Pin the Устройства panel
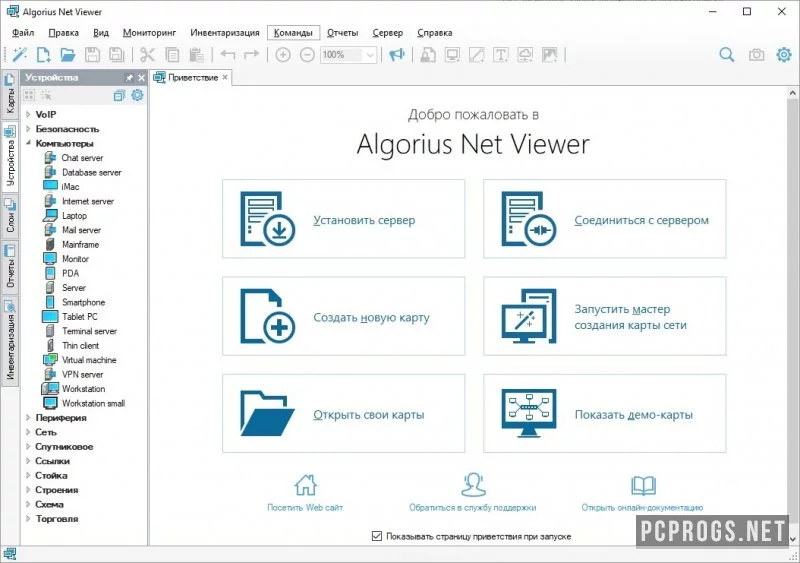 tap(129, 78)
